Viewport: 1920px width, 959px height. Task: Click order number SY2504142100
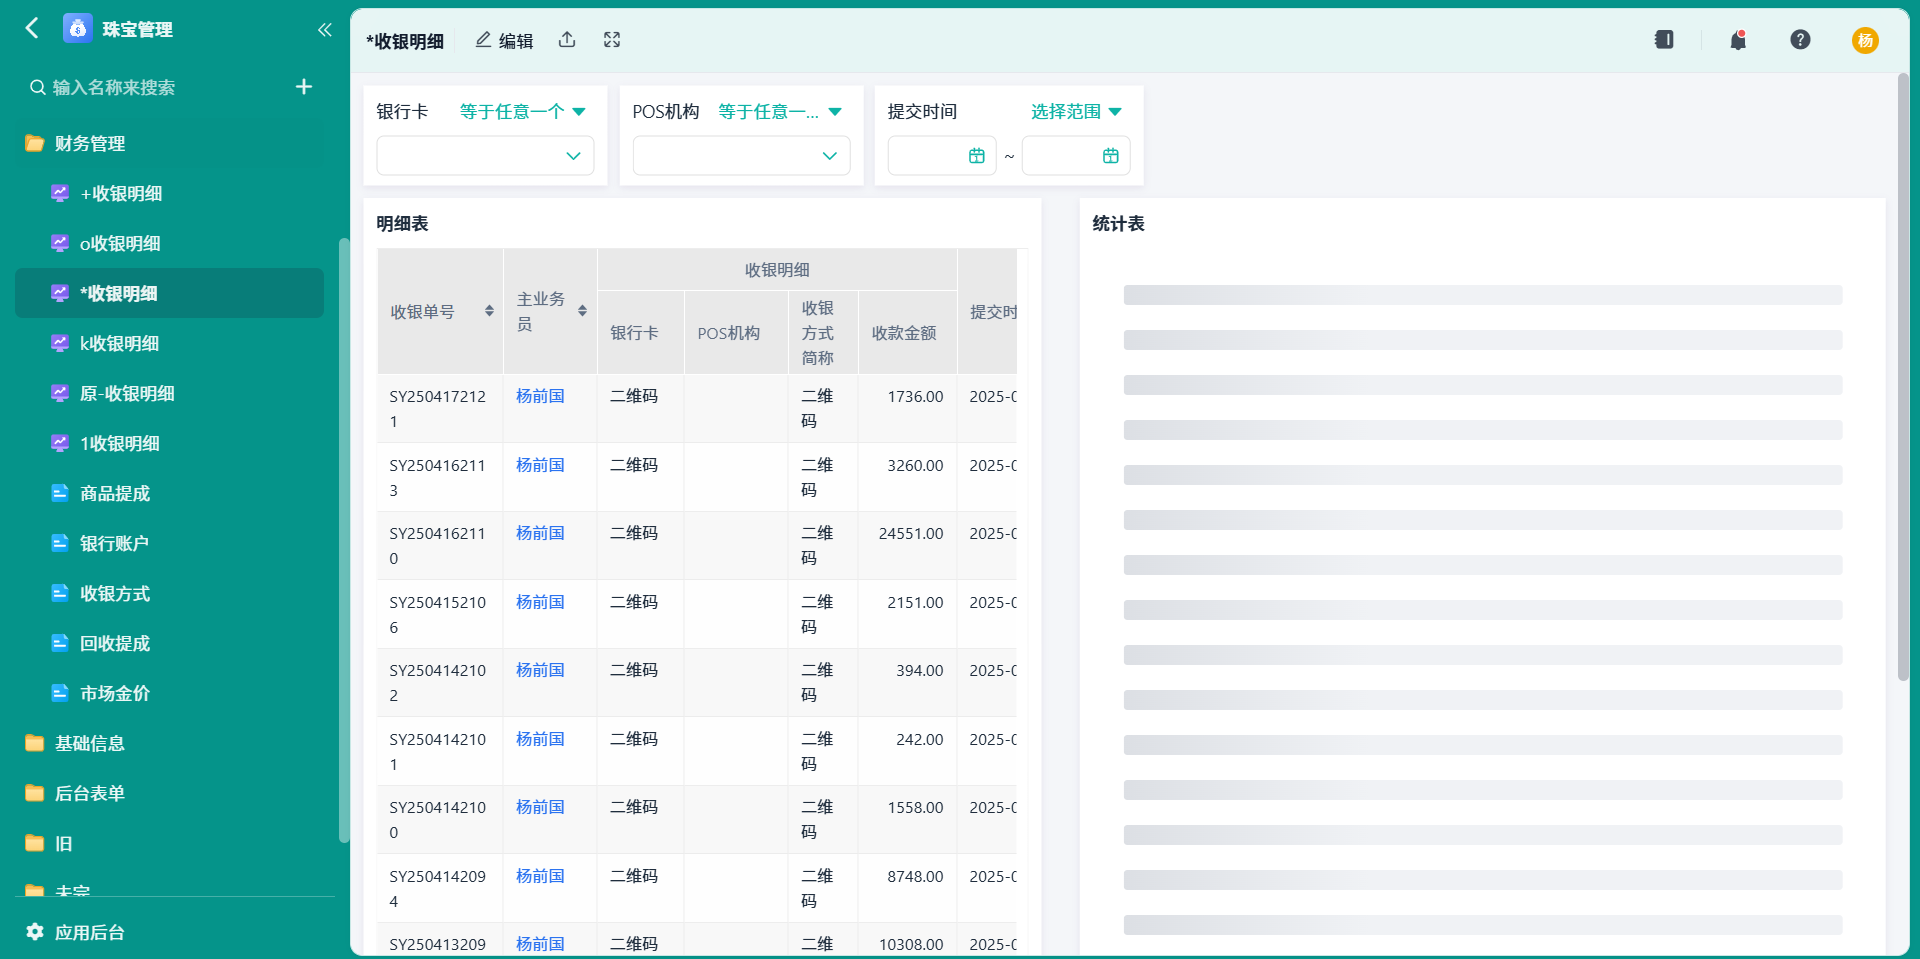click(x=438, y=819)
